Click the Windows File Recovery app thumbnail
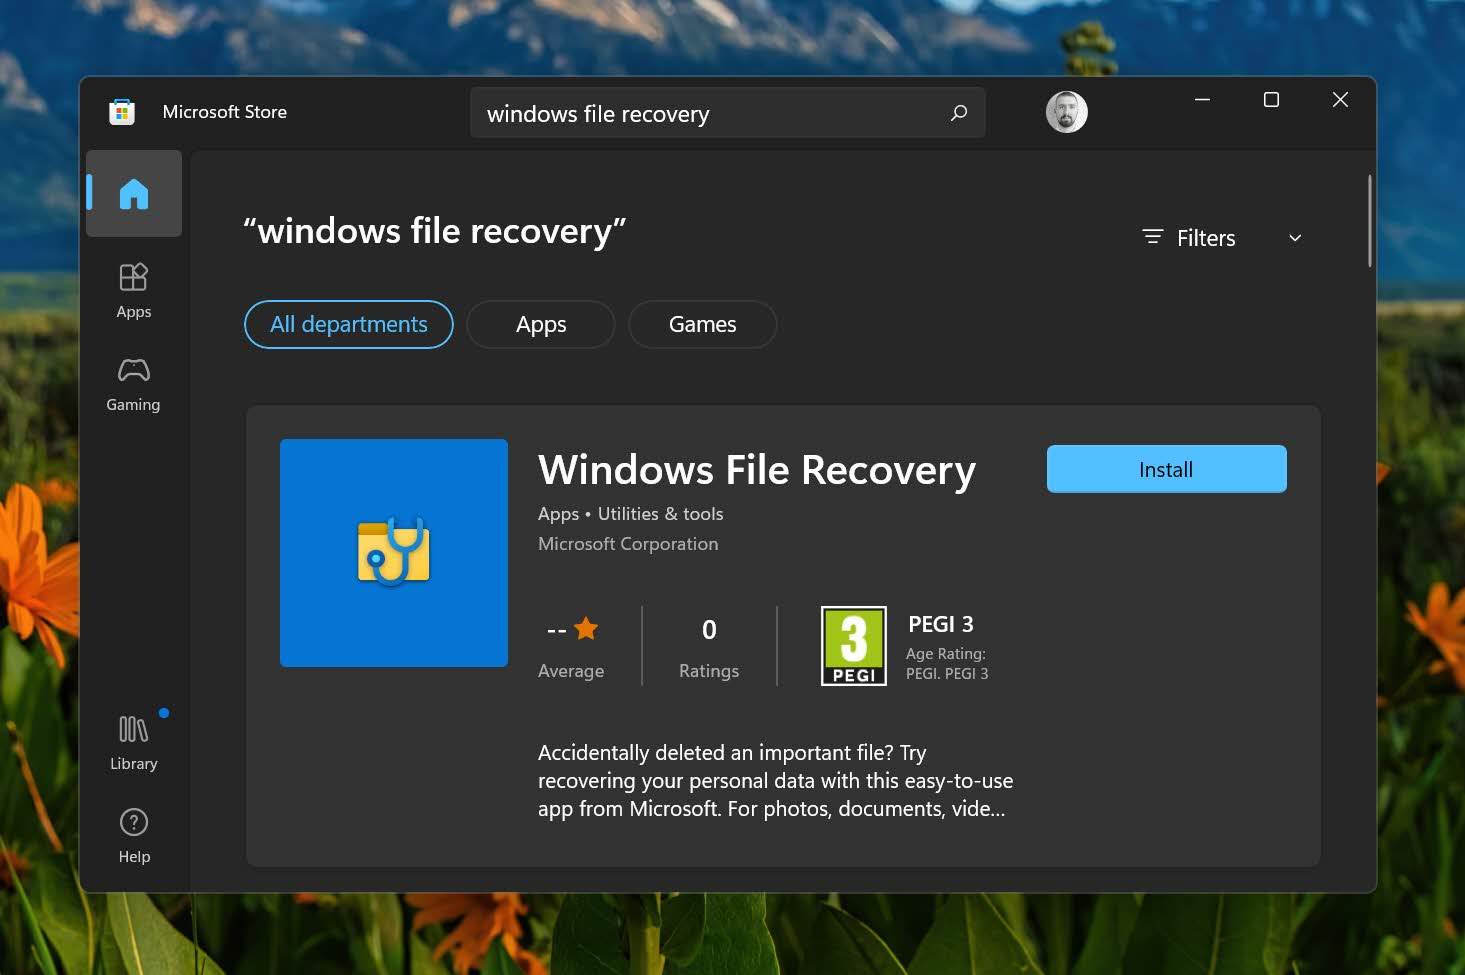The image size is (1465, 975). [394, 553]
